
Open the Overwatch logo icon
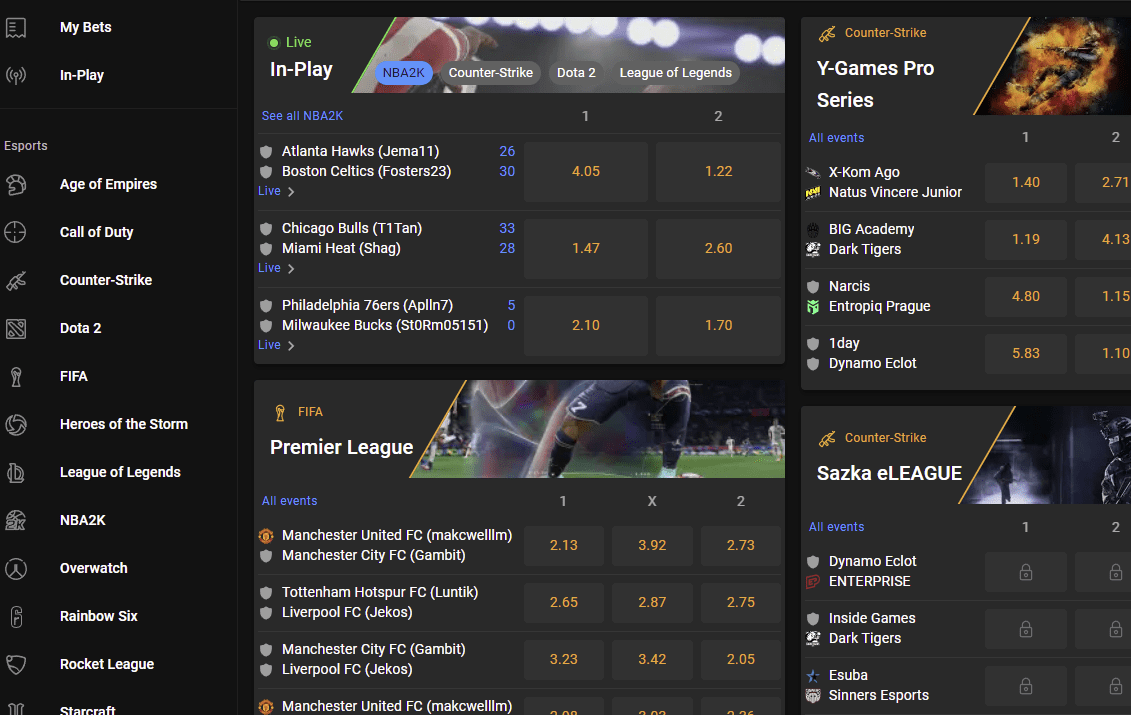click(16, 568)
